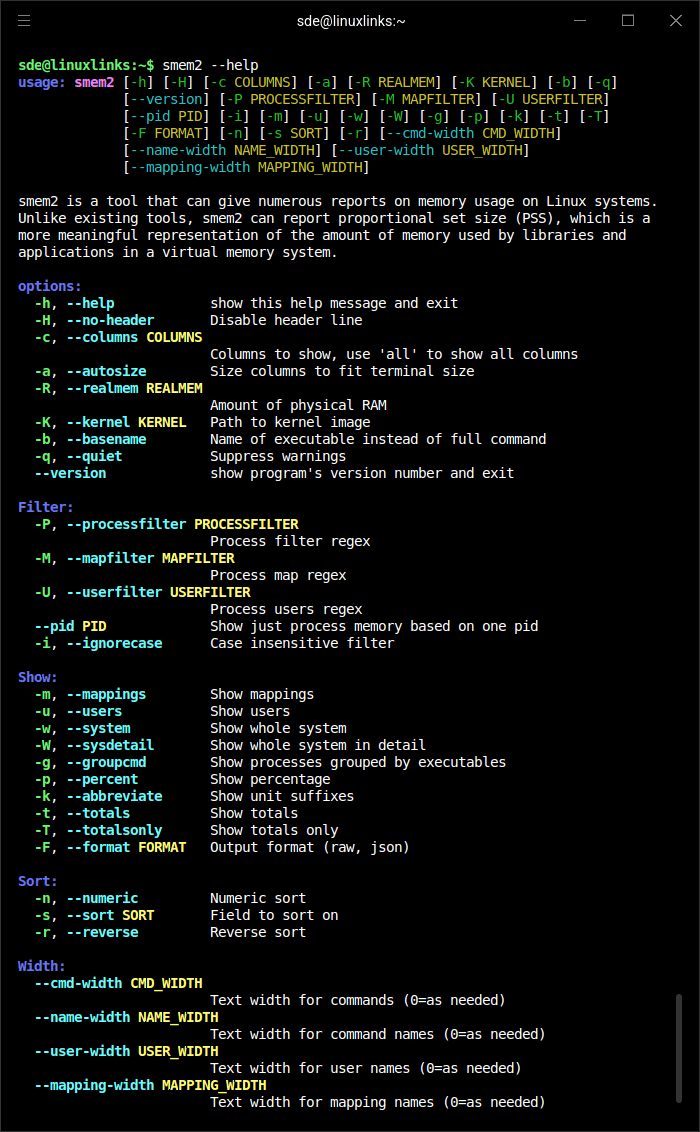Click the '--quiet' option text
The image size is (700, 1132).
(94, 456)
